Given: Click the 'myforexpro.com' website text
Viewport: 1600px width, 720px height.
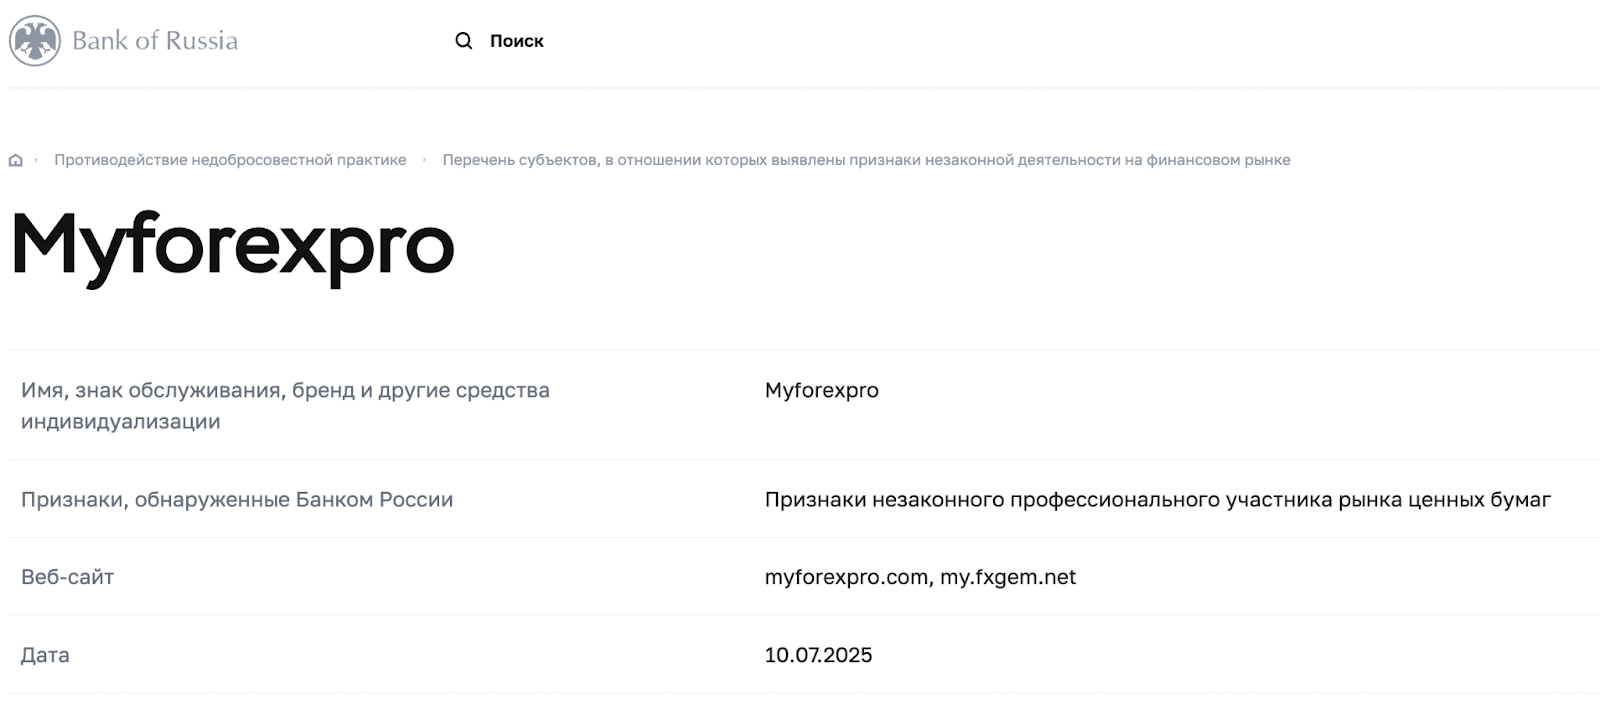Looking at the screenshot, I should click(x=847, y=577).
